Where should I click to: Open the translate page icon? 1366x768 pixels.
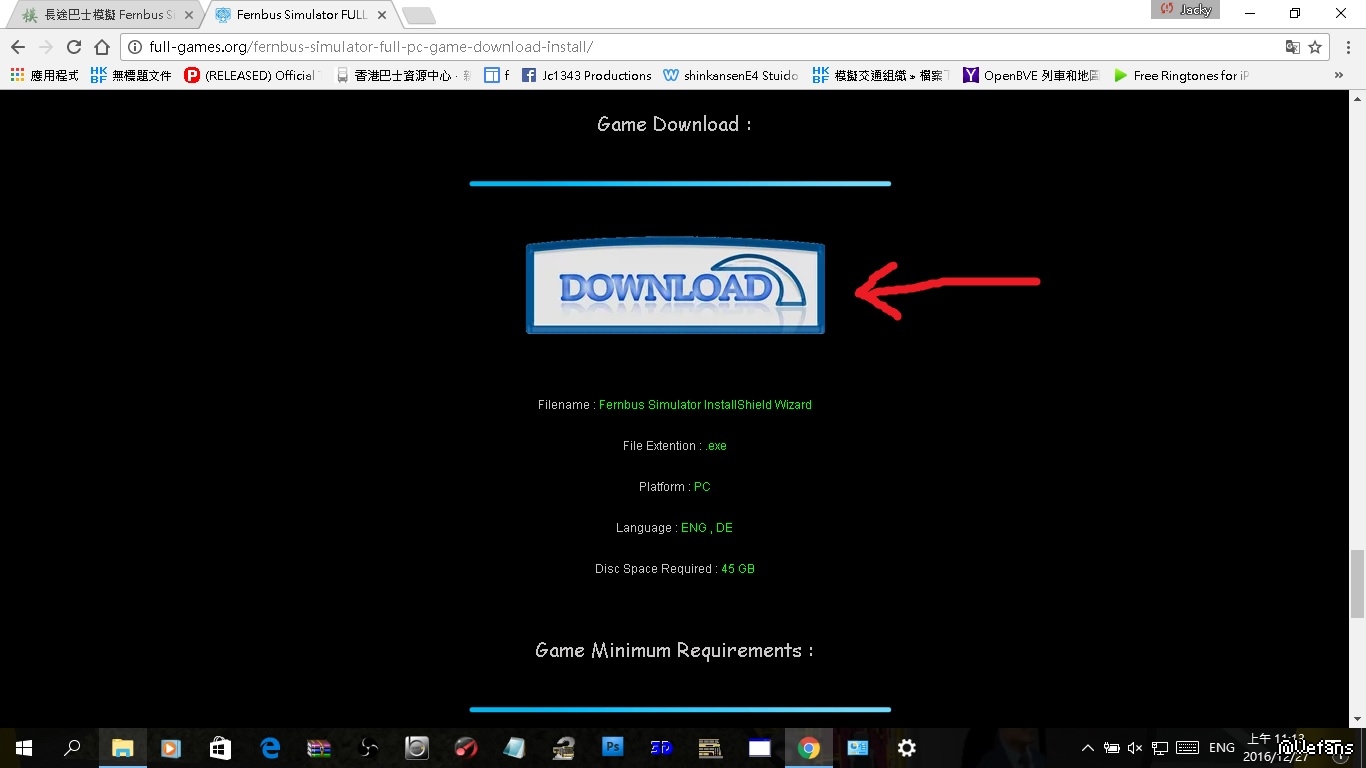click(x=1293, y=47)
